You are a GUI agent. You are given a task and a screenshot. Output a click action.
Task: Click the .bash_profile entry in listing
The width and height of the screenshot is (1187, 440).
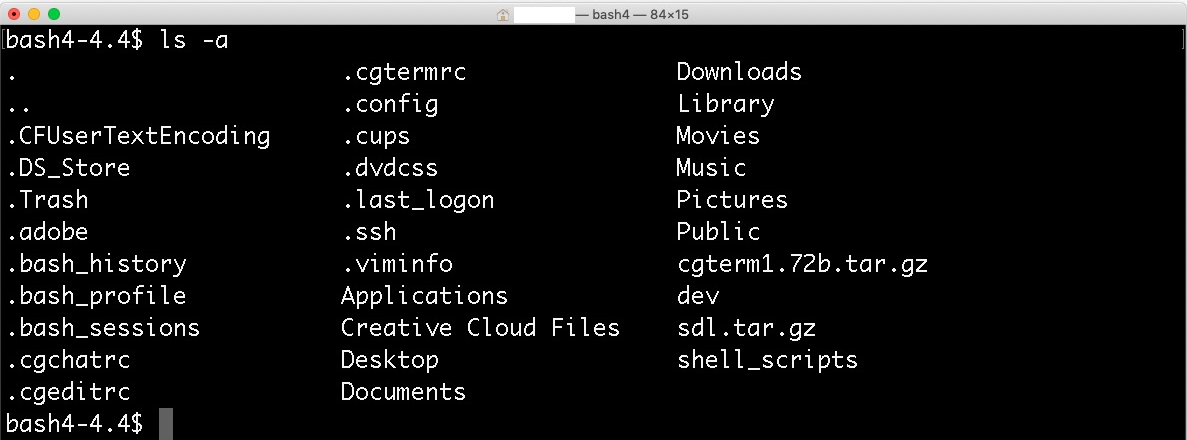point(97,296)
